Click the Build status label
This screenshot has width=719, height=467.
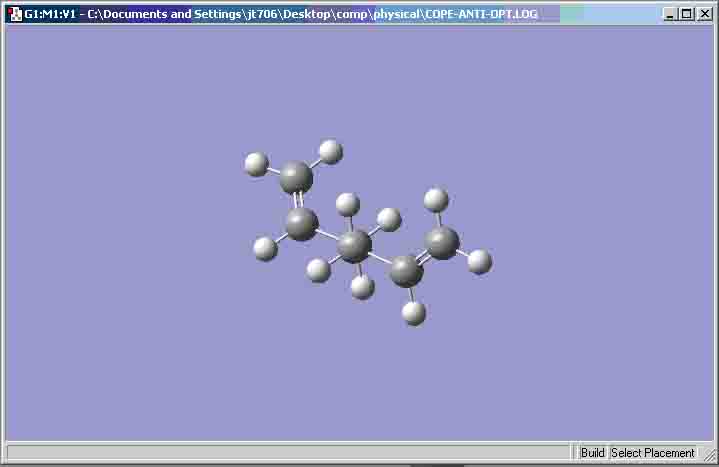click(x=592, y=453)
